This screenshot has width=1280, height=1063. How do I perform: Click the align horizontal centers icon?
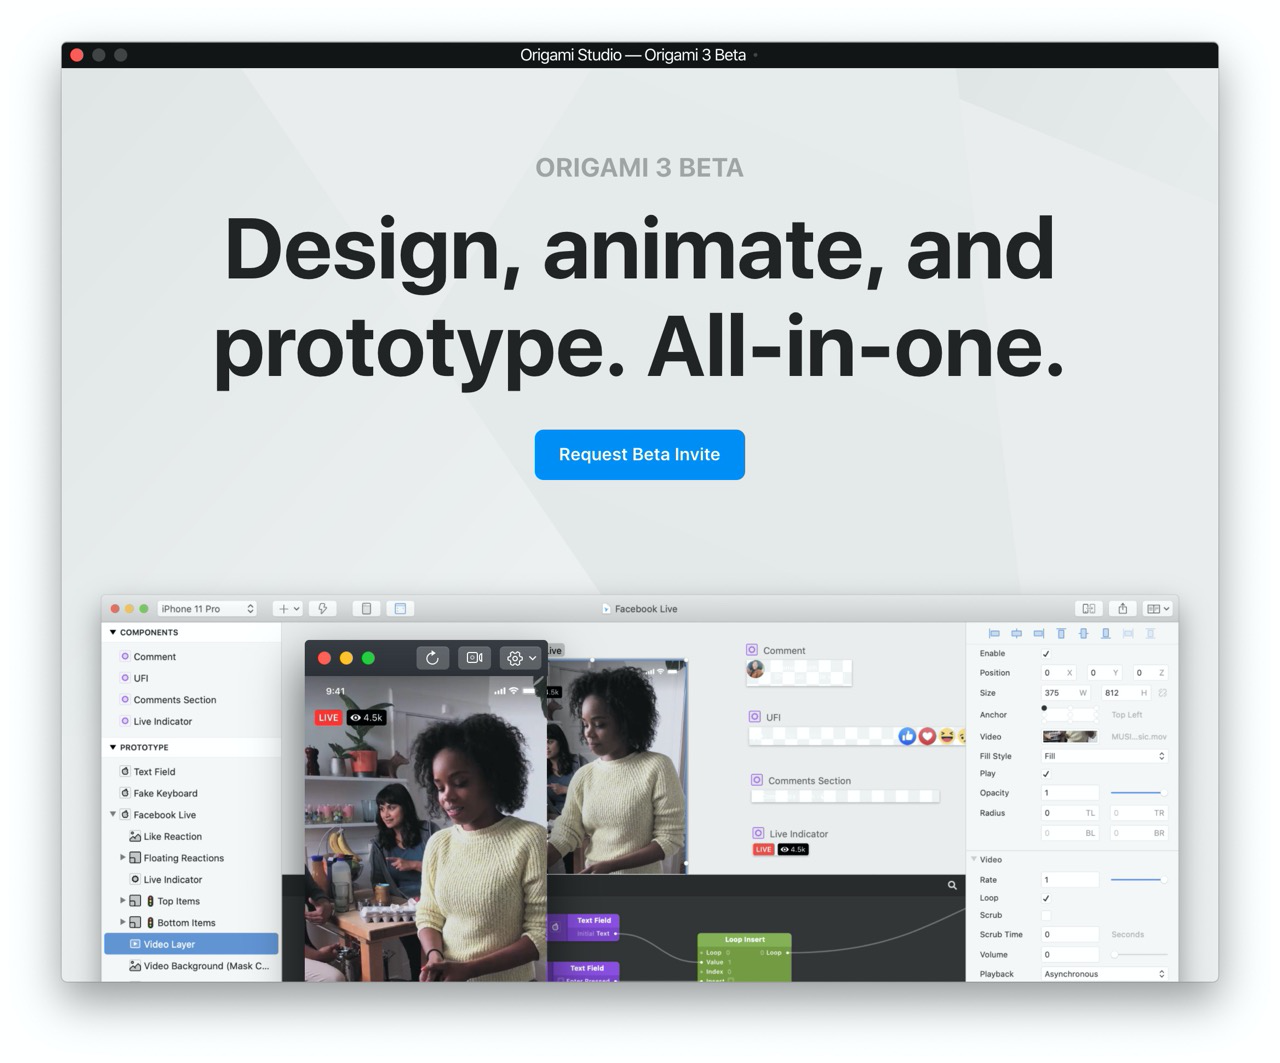pyautogui.click(x=1016, y=633)
